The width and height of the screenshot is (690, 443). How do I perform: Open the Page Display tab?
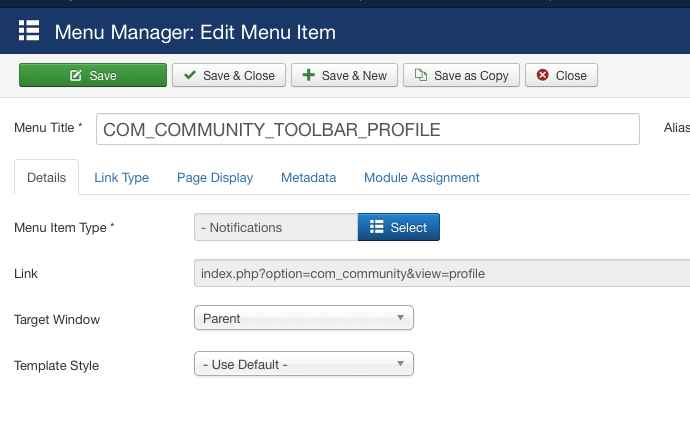215,177
